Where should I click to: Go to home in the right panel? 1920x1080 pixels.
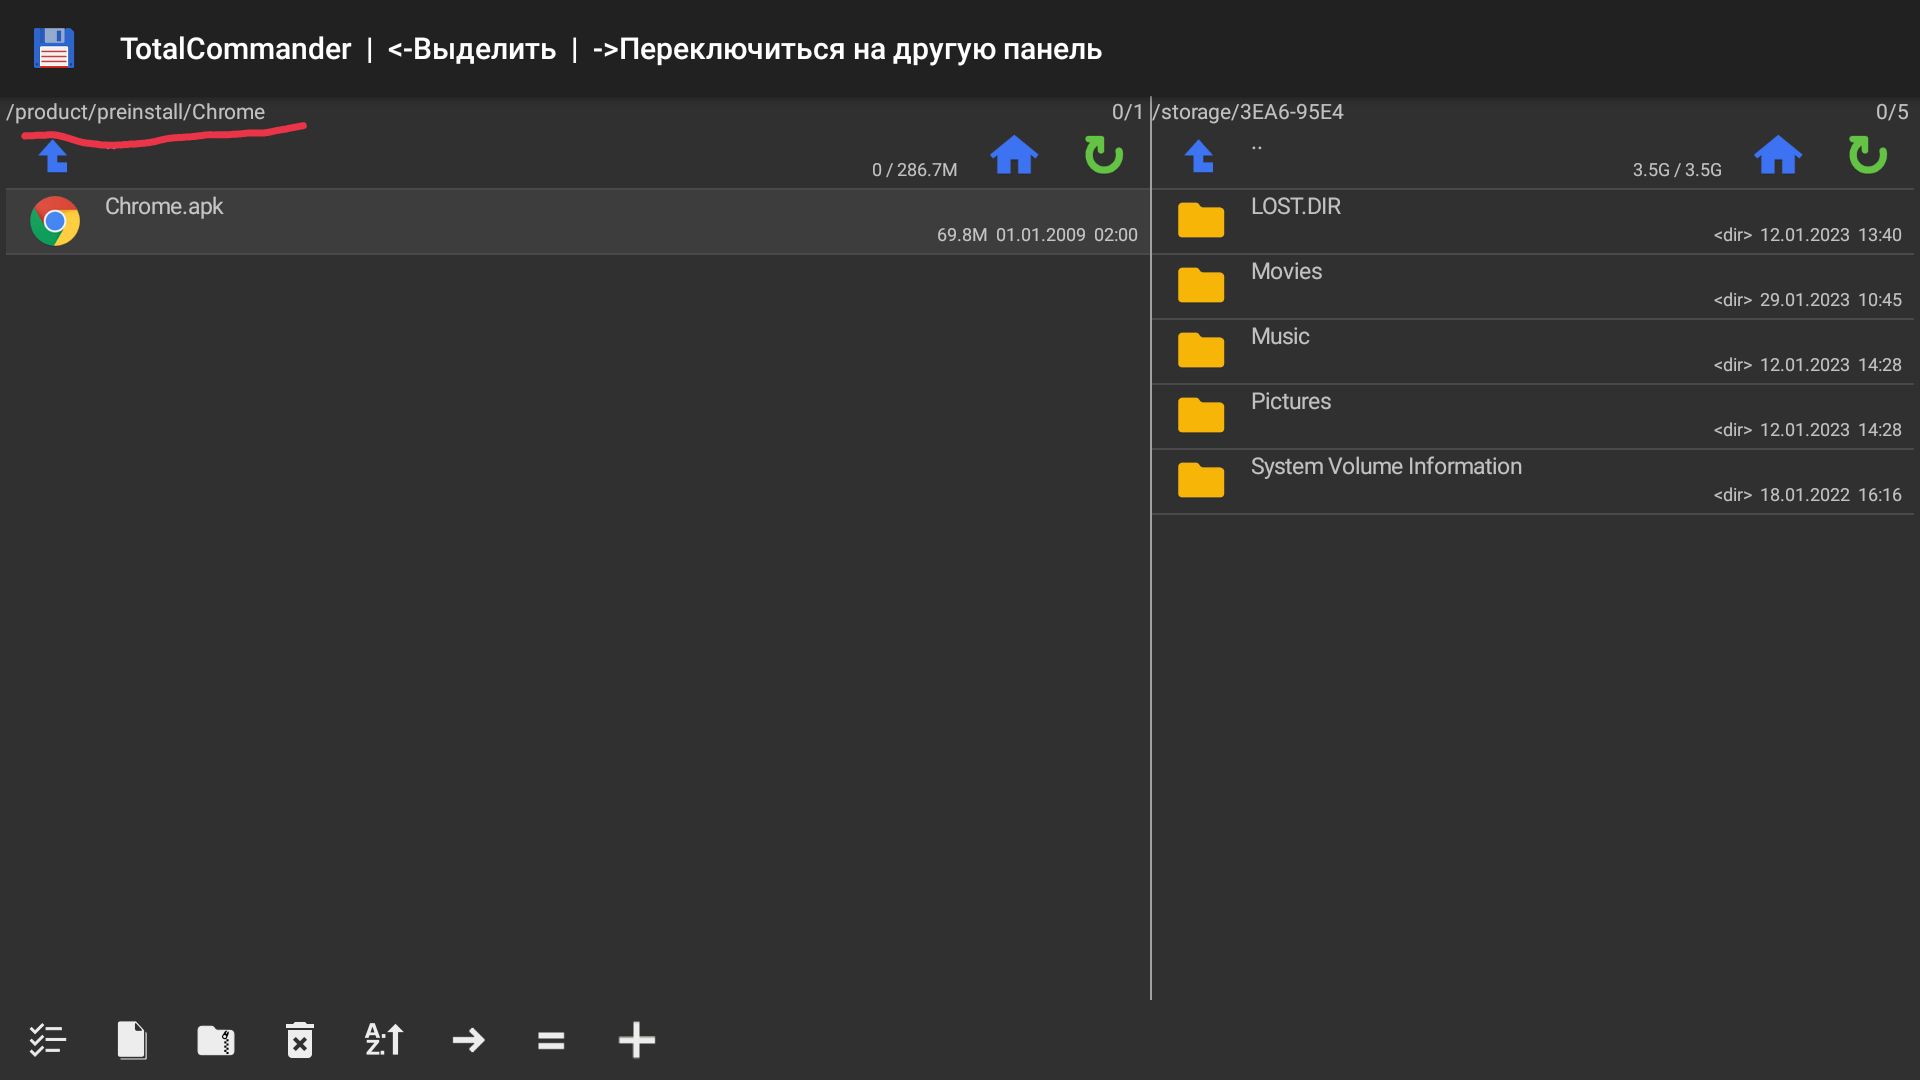(x=1777, y=155)
